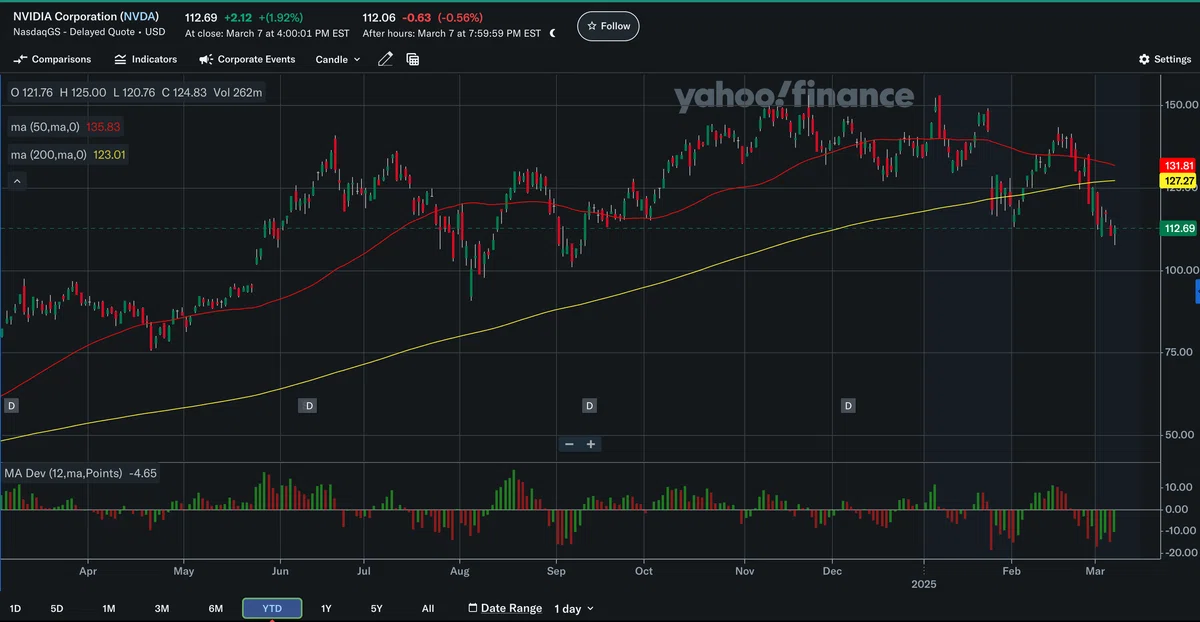
Task: Select the 1M range tab
Action: click(x=109, y=608)
